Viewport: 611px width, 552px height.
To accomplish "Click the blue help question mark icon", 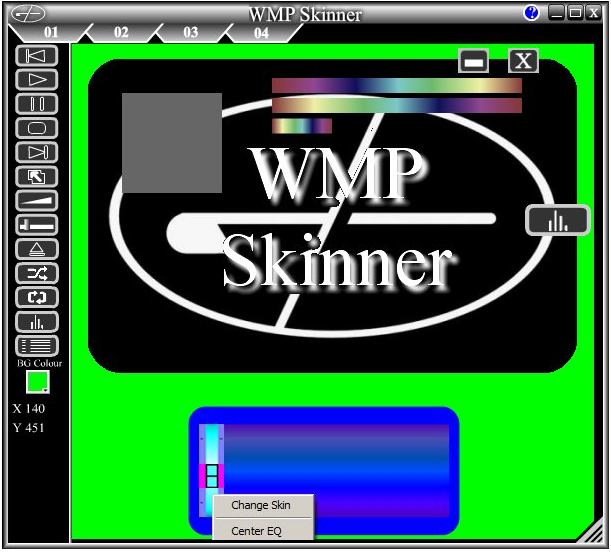I will 531,13.
